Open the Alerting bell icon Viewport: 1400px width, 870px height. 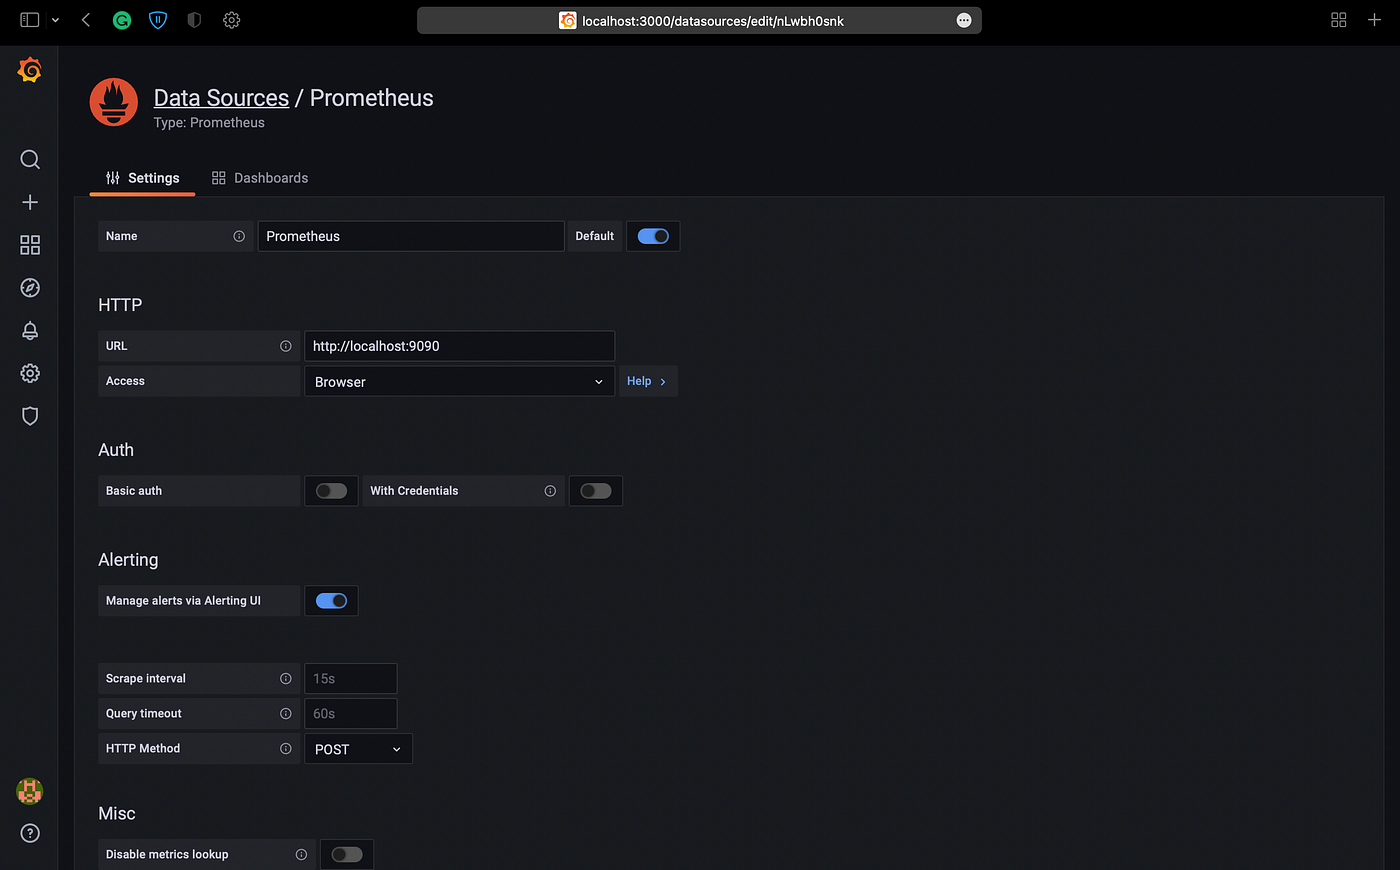click(x=30, y=331)
